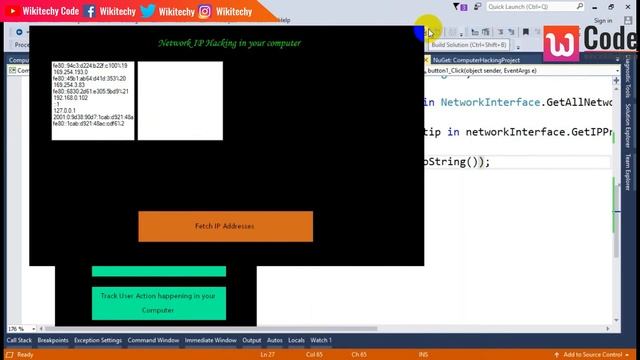The width and height of the screenshot is (640, 360).
Task: Click the increase indent toolbar icon
Action: (x=486, y=32)
